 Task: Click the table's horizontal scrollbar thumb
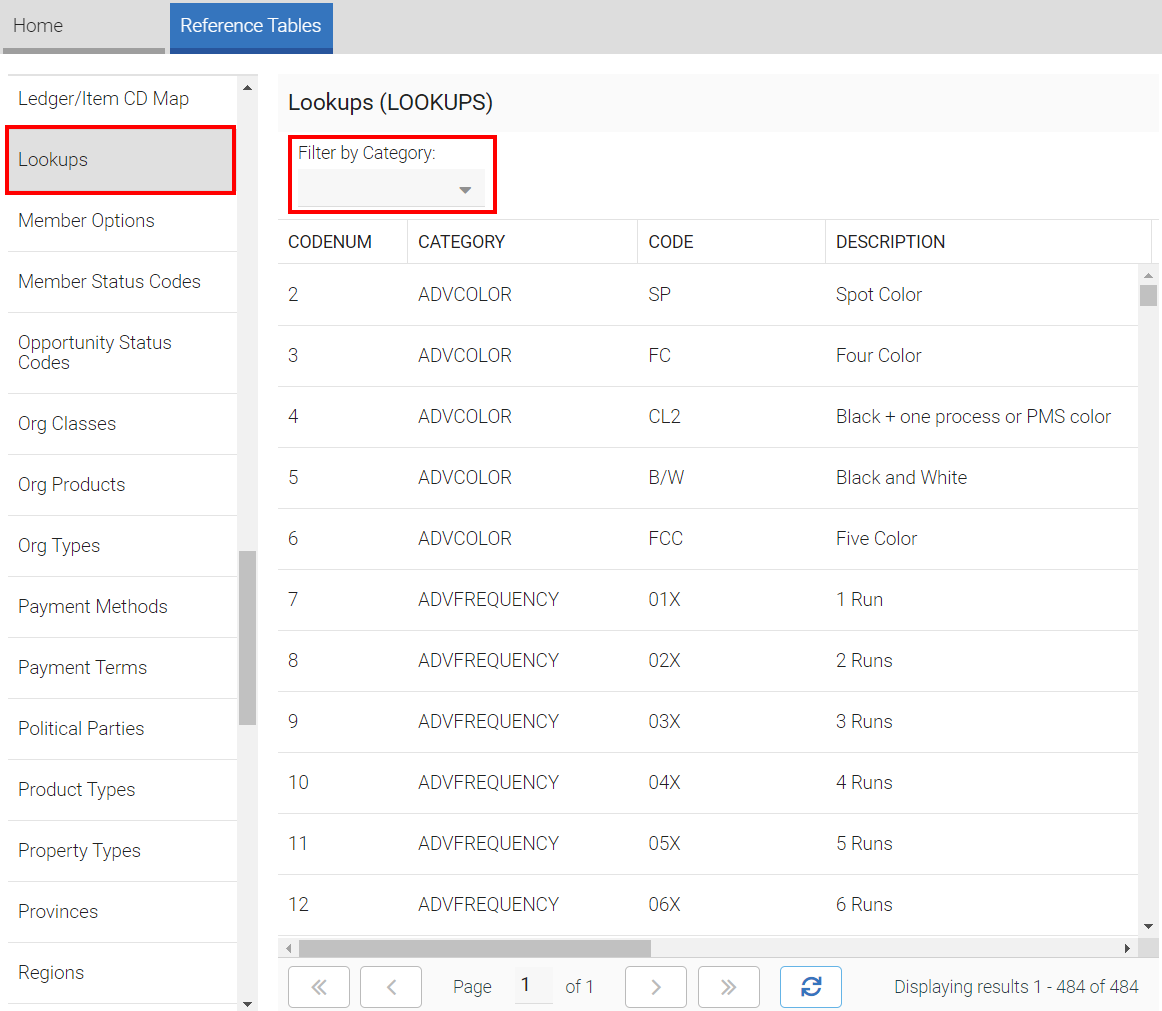point(474,948)
